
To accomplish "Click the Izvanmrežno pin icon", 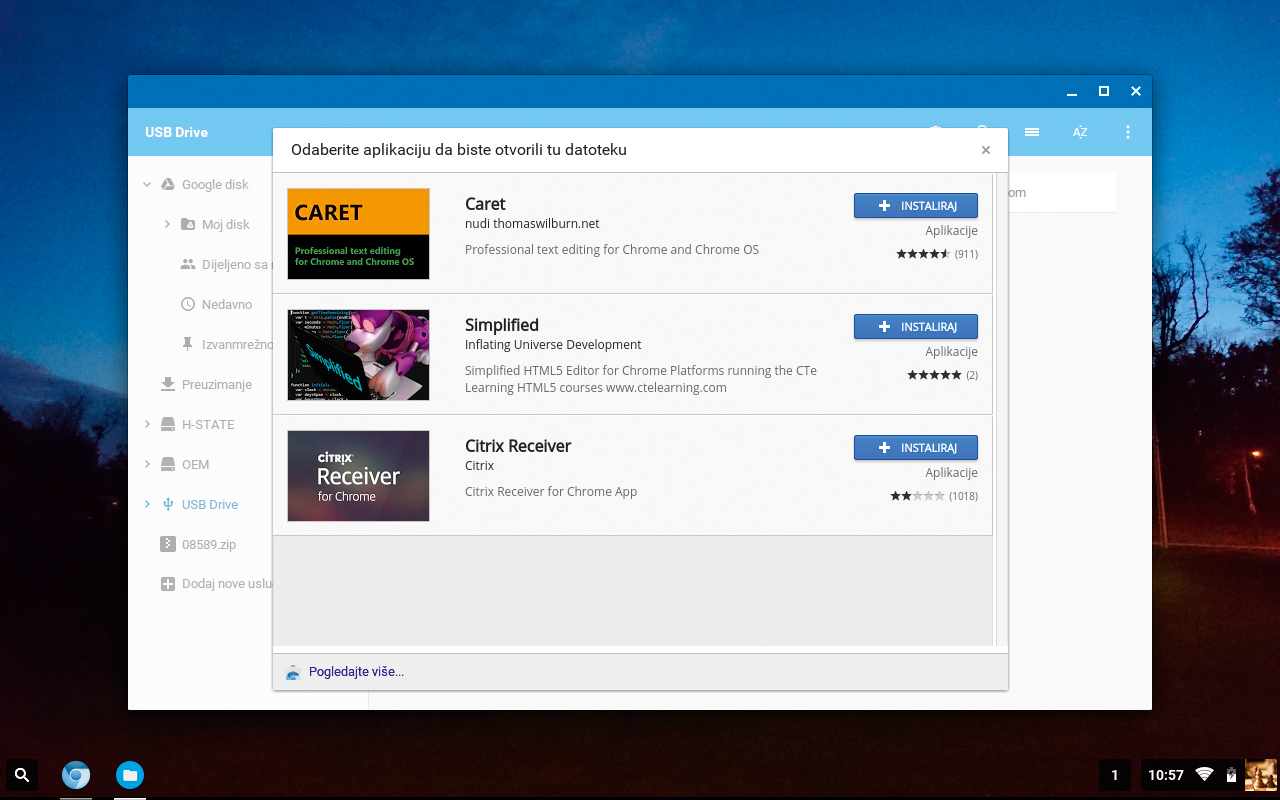I will click(187, 344).
